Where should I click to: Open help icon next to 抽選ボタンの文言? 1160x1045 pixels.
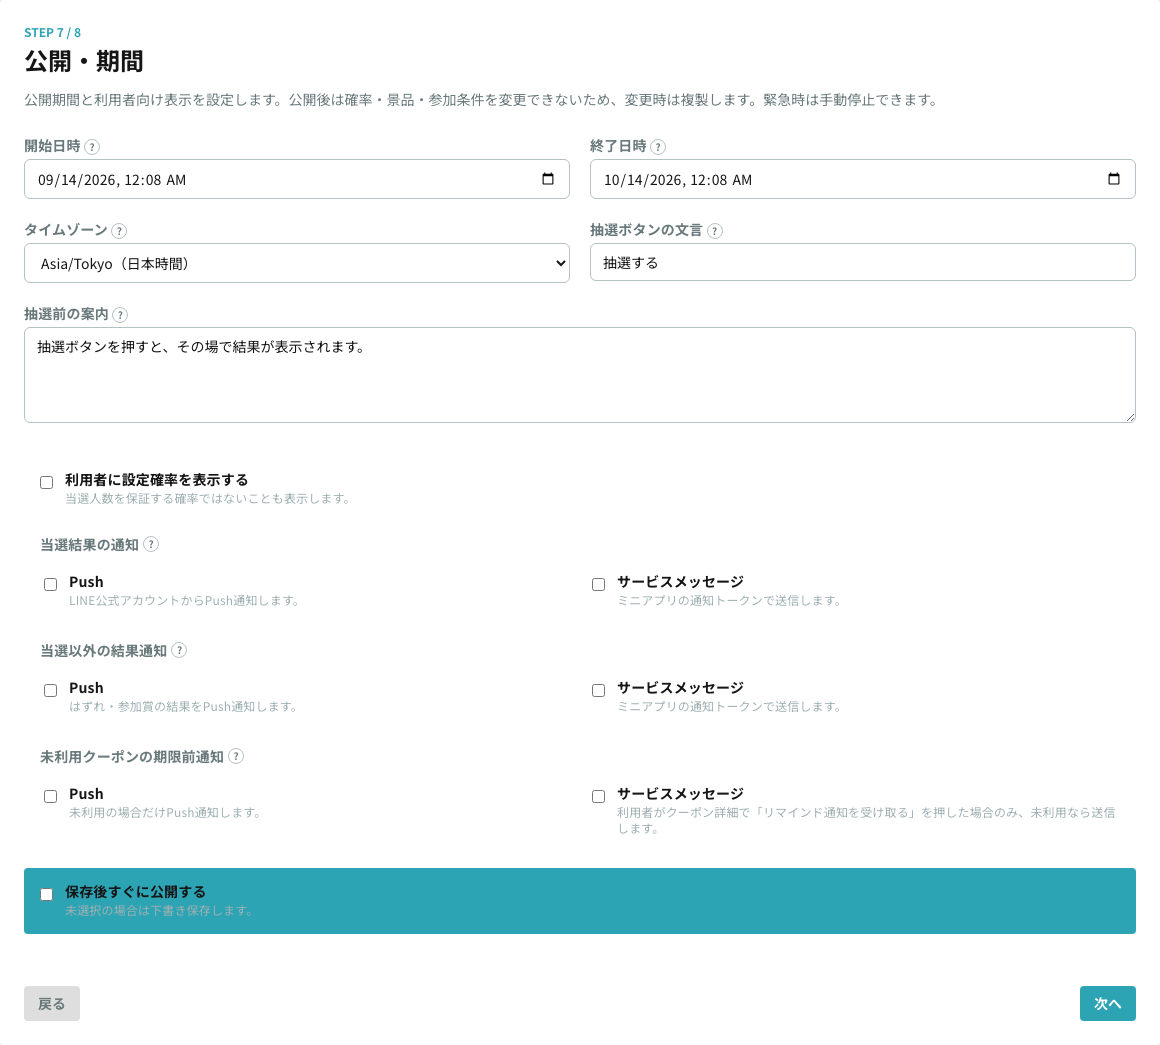pyautogui.click(x=715, y=231)
